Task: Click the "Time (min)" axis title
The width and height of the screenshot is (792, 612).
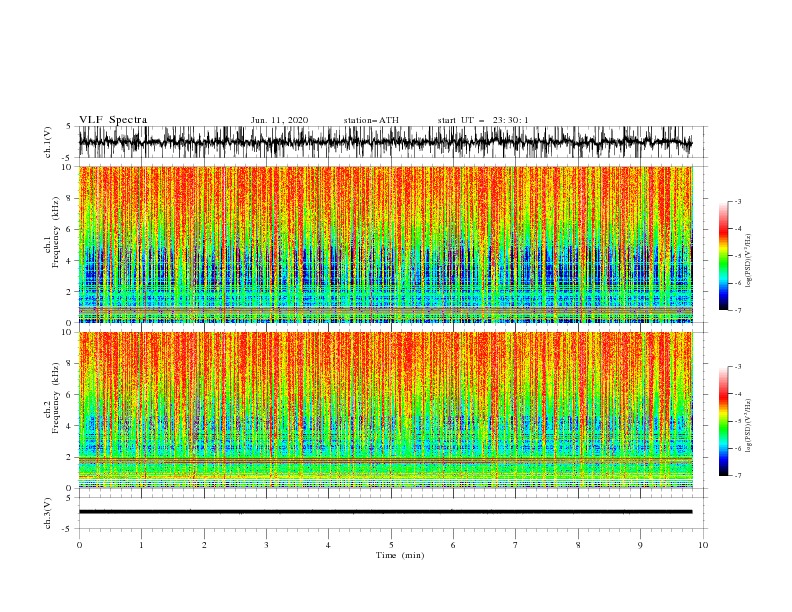Action: [400, 555]
